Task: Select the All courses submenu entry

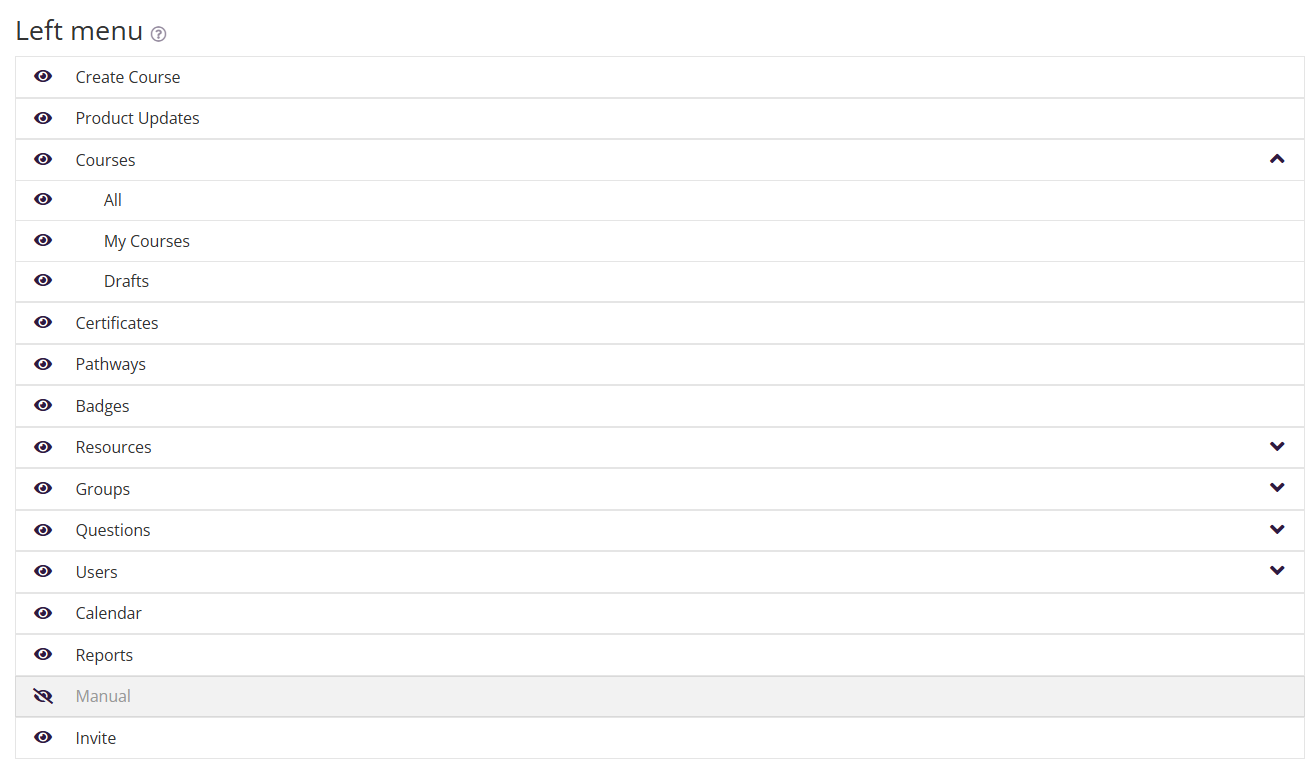Action: (113, 200)
